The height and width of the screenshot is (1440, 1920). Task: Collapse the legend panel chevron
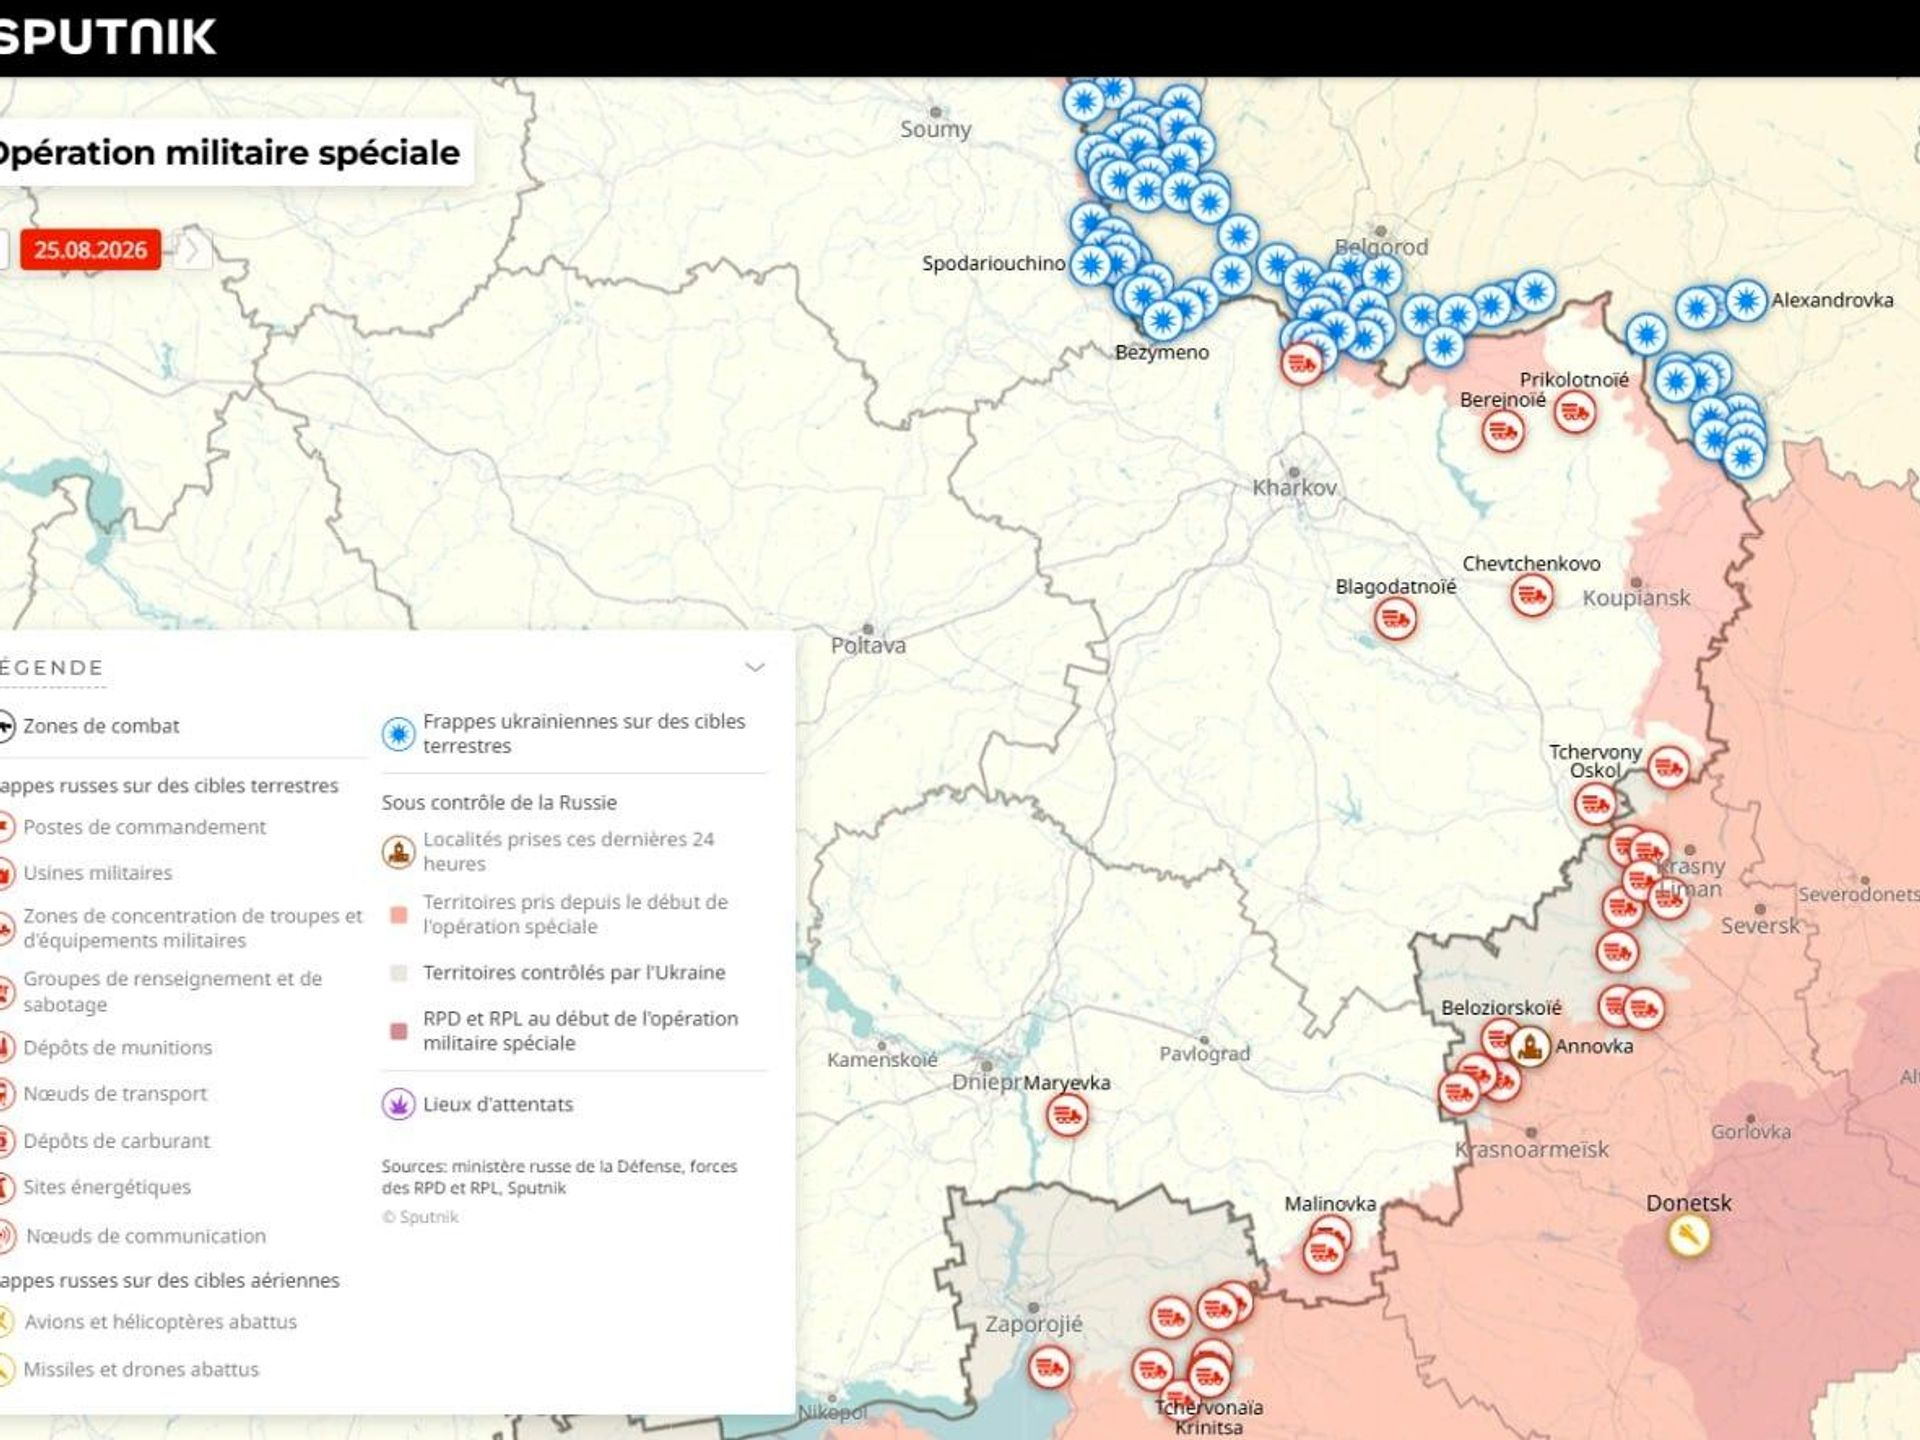(755, 667)
